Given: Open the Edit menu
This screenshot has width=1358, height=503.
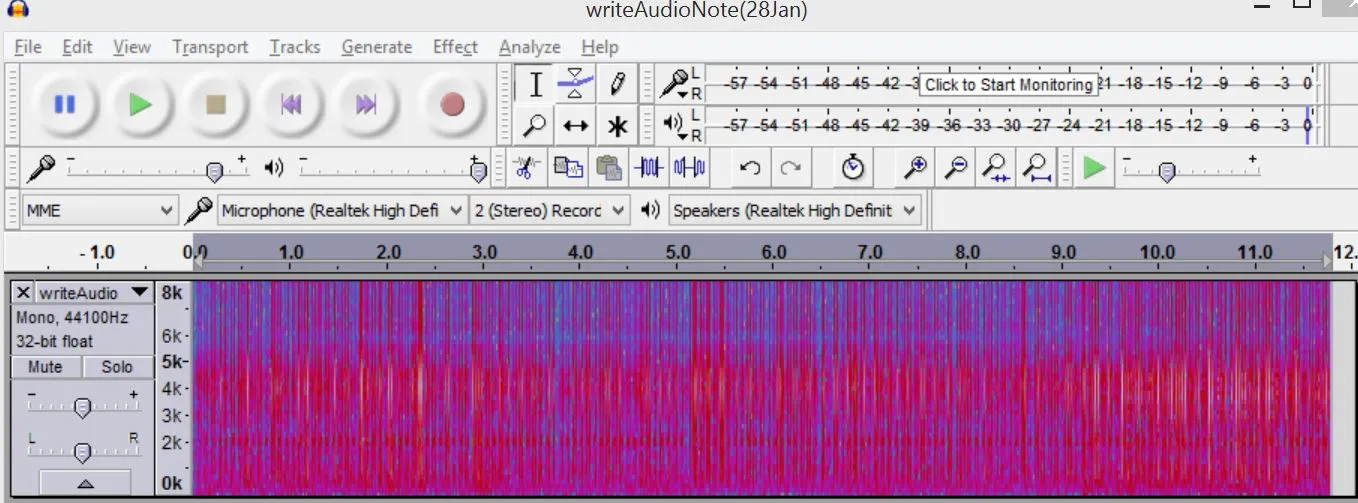Looking at the screenshot, I should 77,47.
